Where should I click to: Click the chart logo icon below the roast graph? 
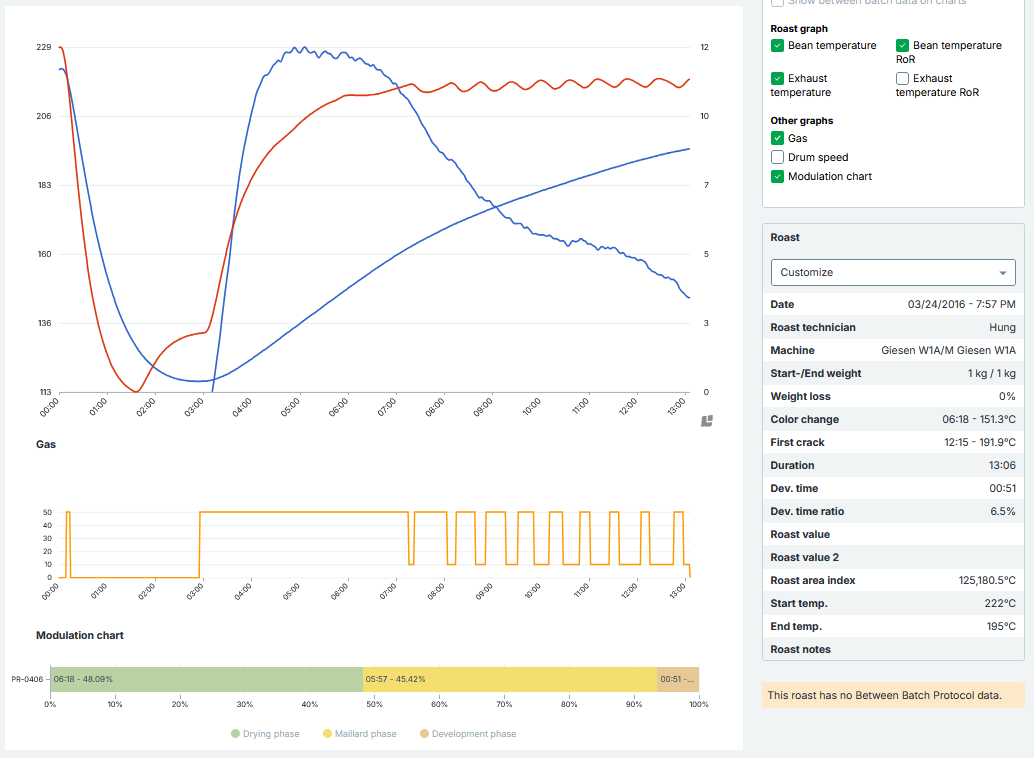pyautogui.click(x=707, y=421)
